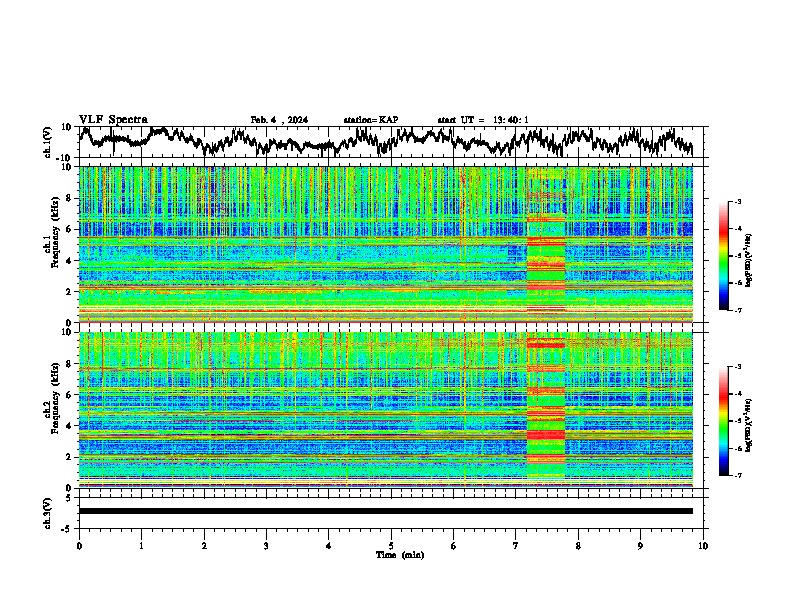Click the ch.1 spectrogram color scale bar

point(724,256)
